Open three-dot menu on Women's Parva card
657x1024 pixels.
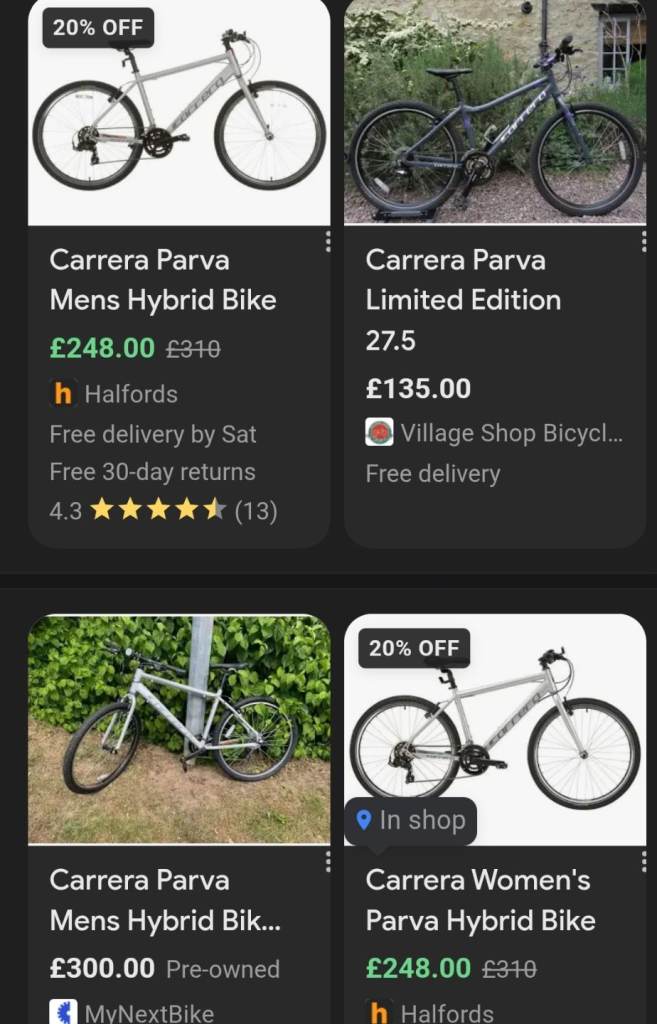click(x=643, y=861)
